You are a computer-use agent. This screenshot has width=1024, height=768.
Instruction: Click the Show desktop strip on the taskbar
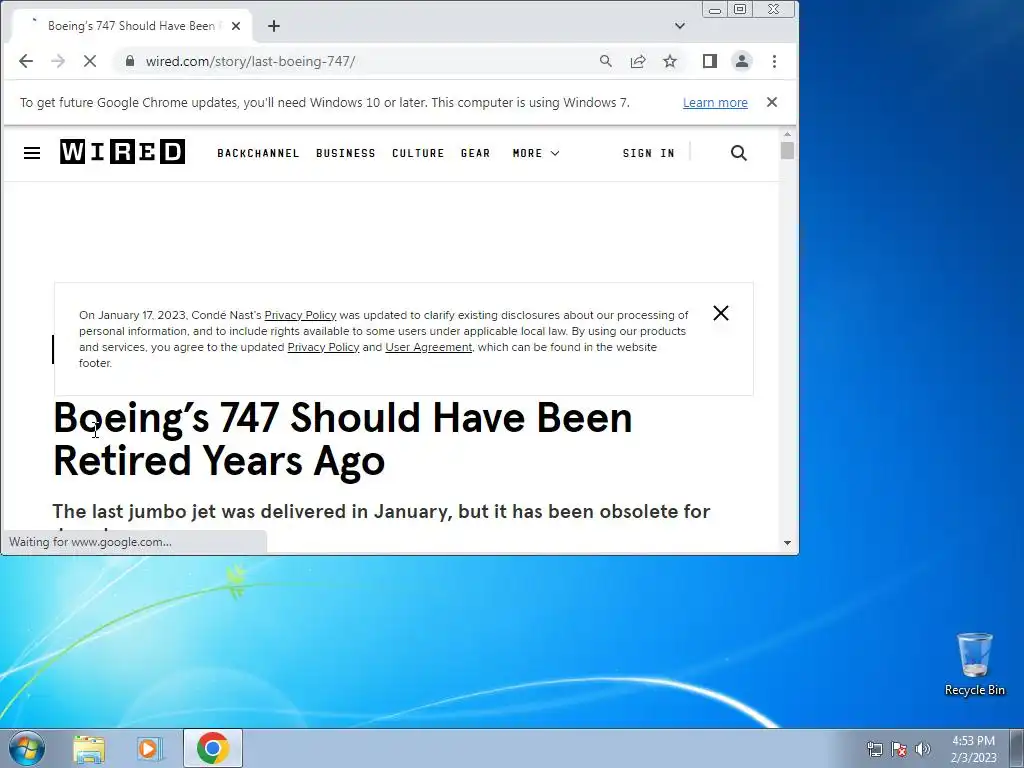[1017, 748]
